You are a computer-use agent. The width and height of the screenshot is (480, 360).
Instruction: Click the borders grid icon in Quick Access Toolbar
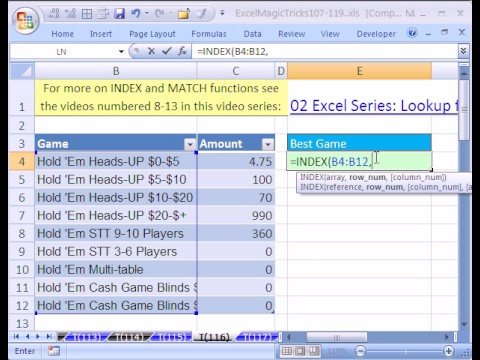point(87,14)
